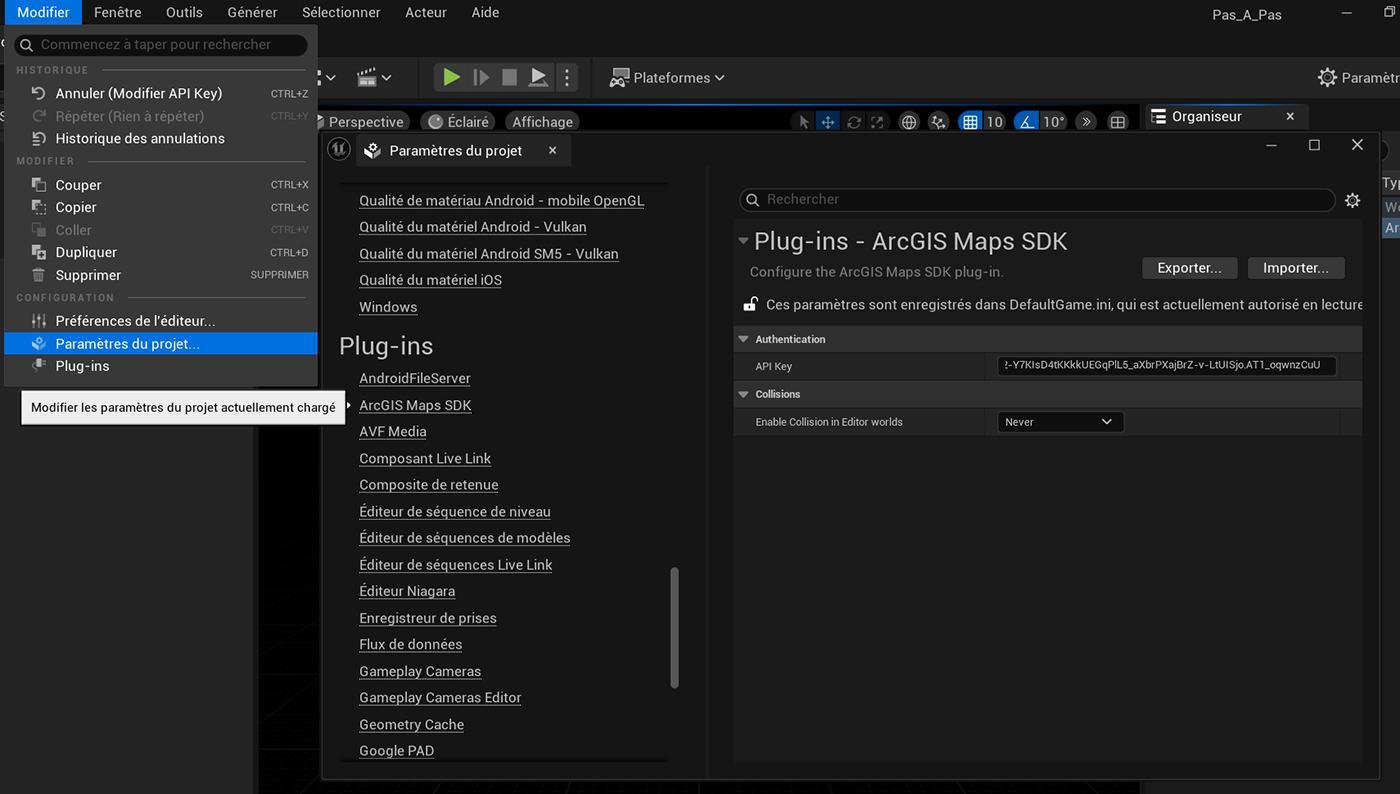Start Play in Editor with green play button
Viewport: 1400px width, 794px height.
pyautogui.click(x=452, y=77)
